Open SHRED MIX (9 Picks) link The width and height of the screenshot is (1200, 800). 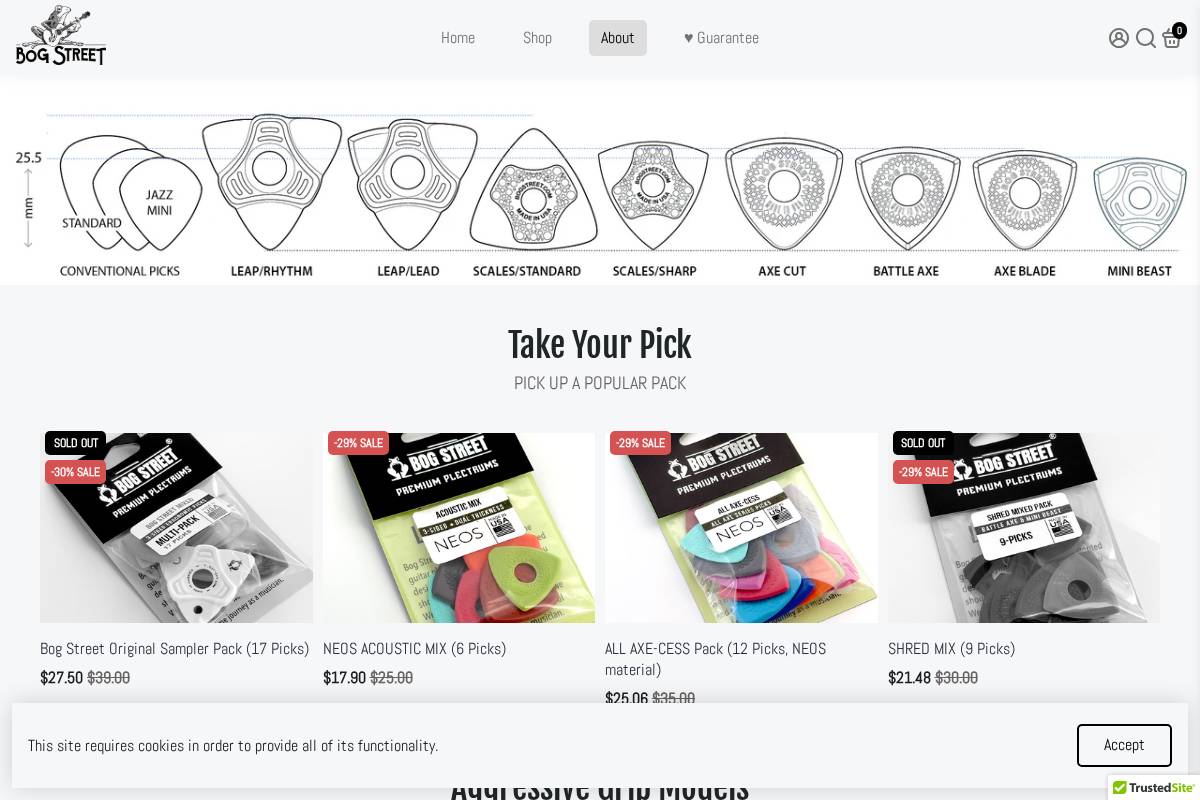point(951,648)
